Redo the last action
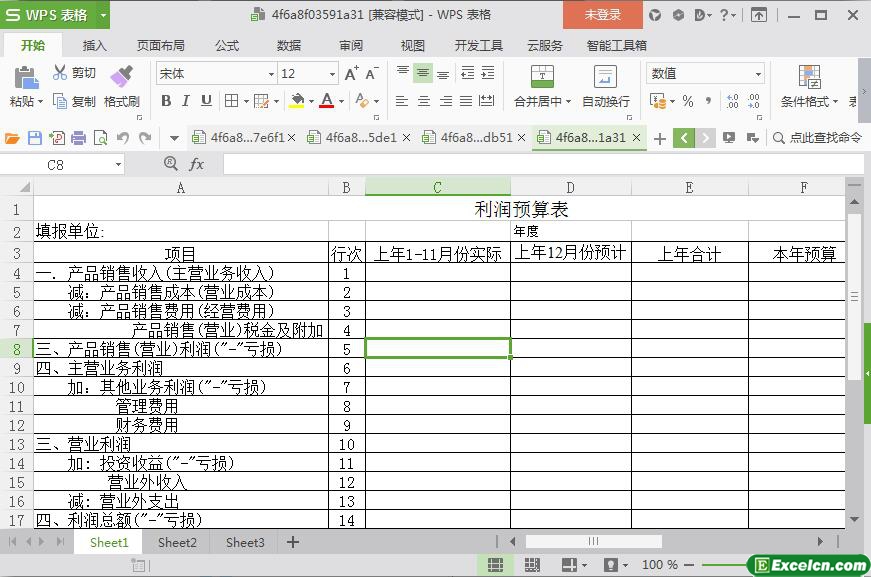Viewport: 871px width, 577px height. (145, 138)
